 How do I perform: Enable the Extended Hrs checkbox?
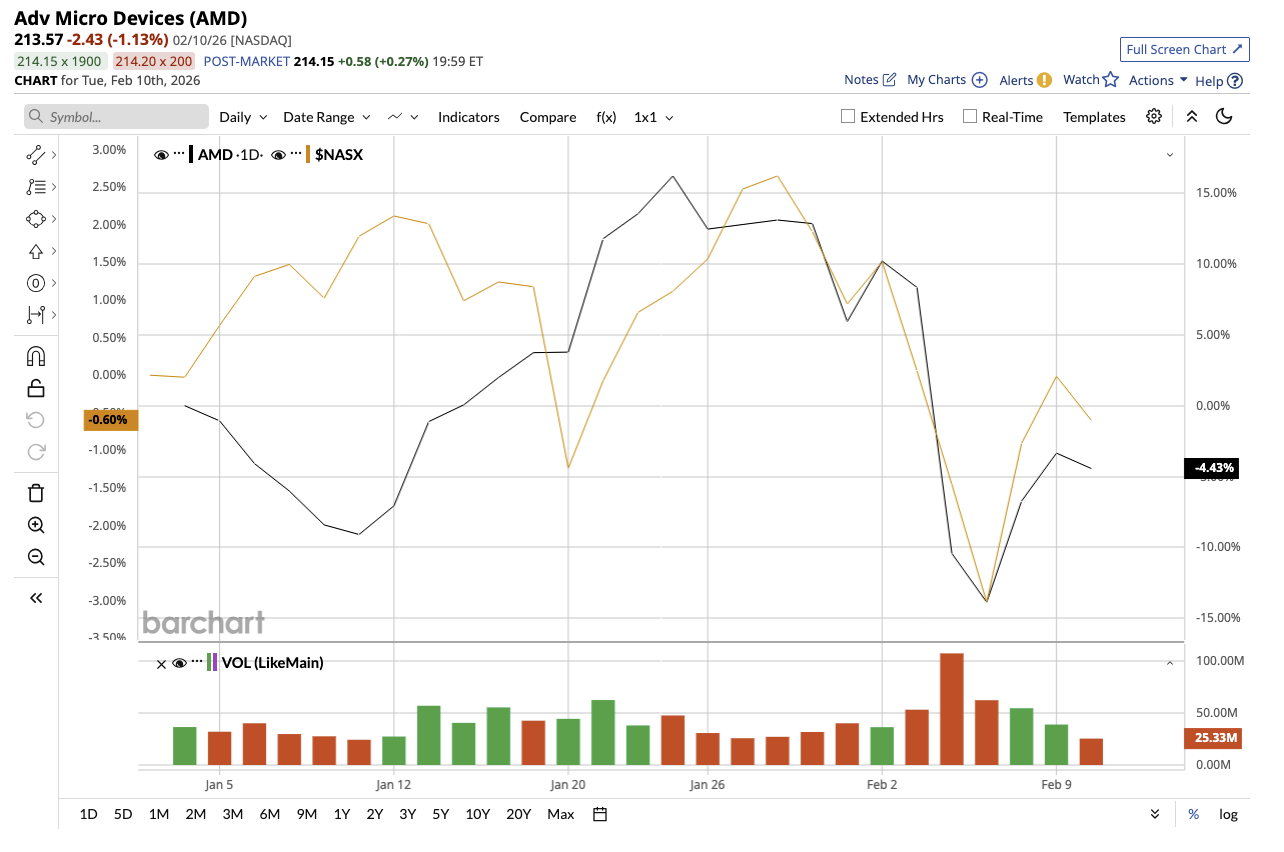point(848,117)
